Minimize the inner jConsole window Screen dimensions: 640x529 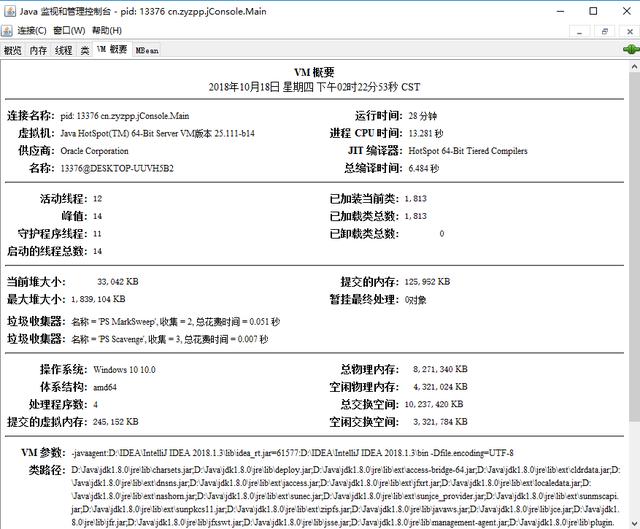pyautogui.click(x=579, y=31)
